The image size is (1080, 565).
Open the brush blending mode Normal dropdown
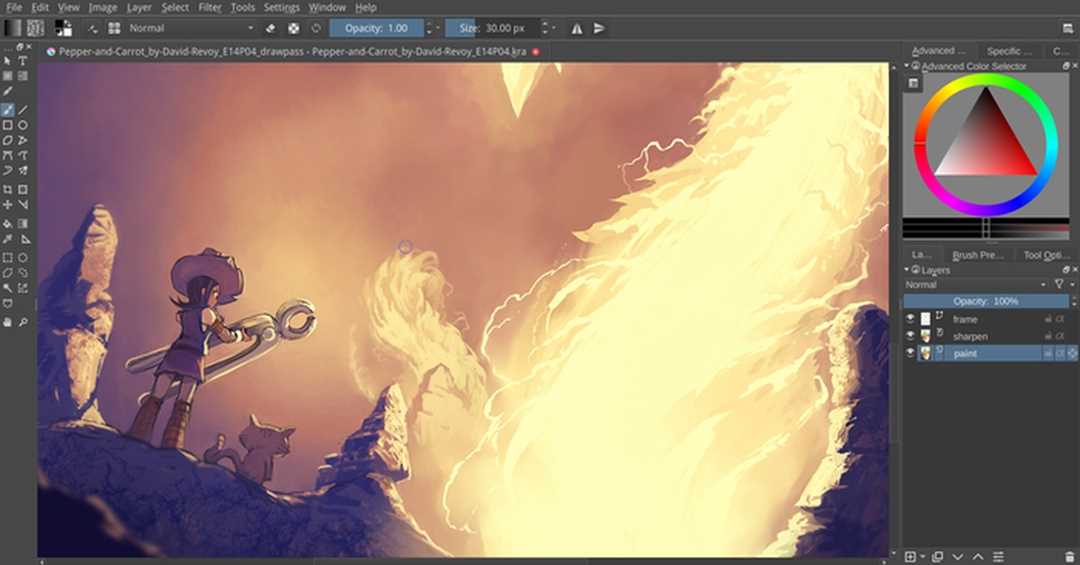tap(190, 28)
